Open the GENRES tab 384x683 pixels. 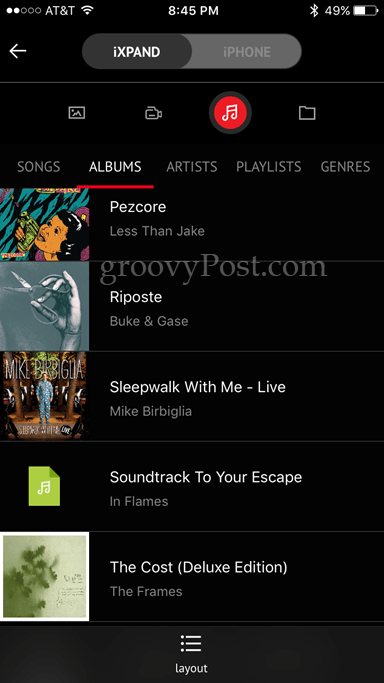coord(345,166)
